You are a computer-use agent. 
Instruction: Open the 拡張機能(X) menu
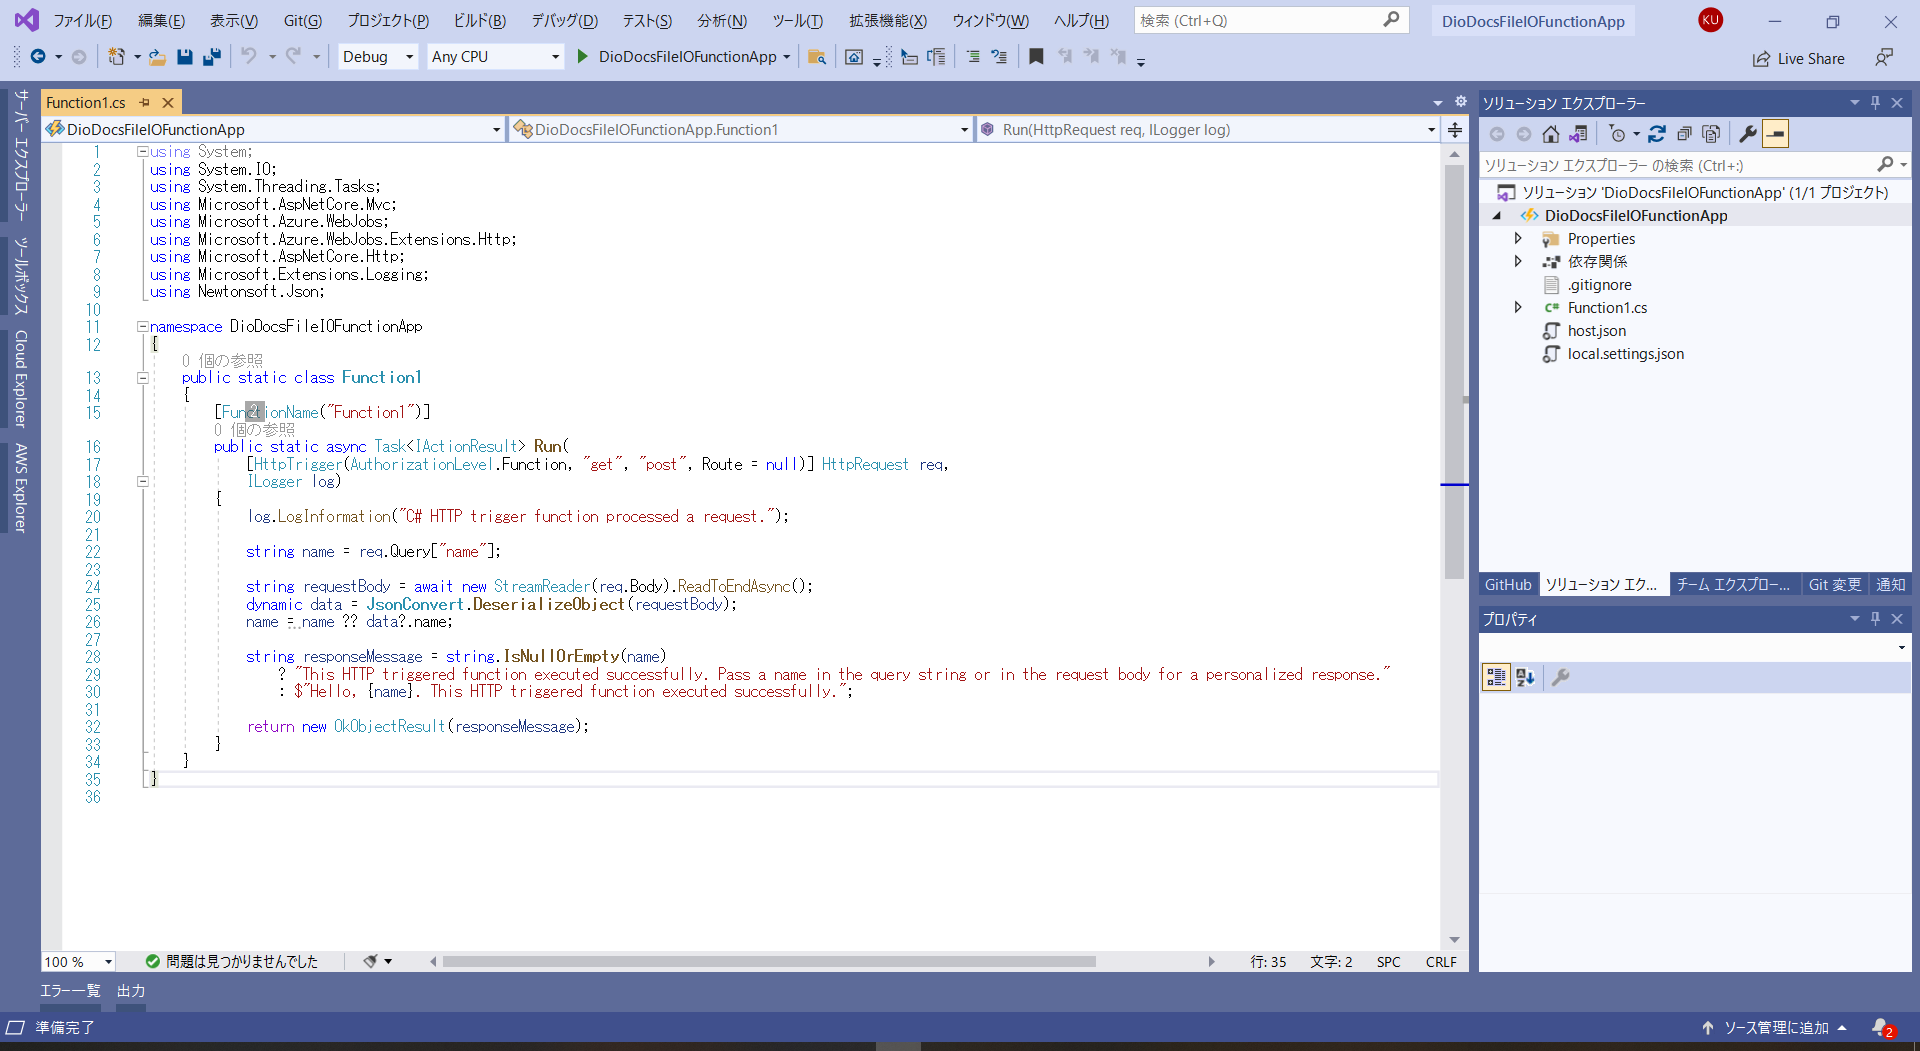pos(887,20)
